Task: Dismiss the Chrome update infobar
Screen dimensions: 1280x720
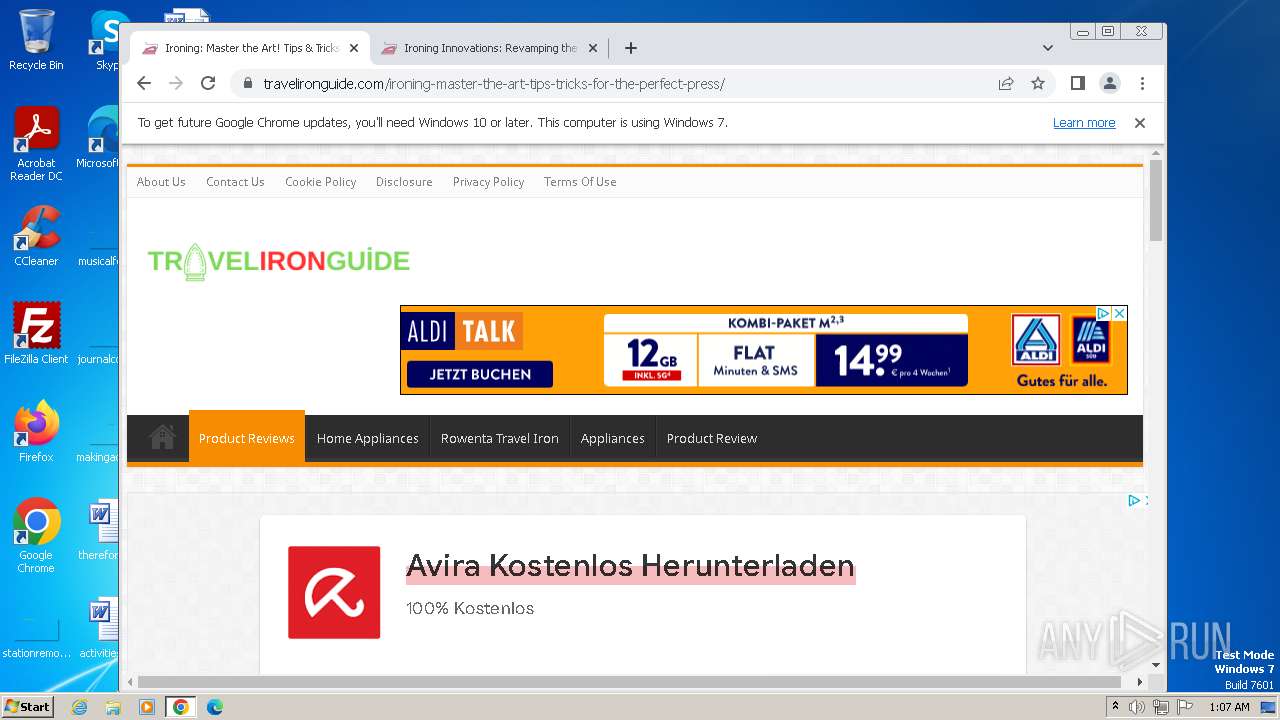Action: (x=1139, y=123)
